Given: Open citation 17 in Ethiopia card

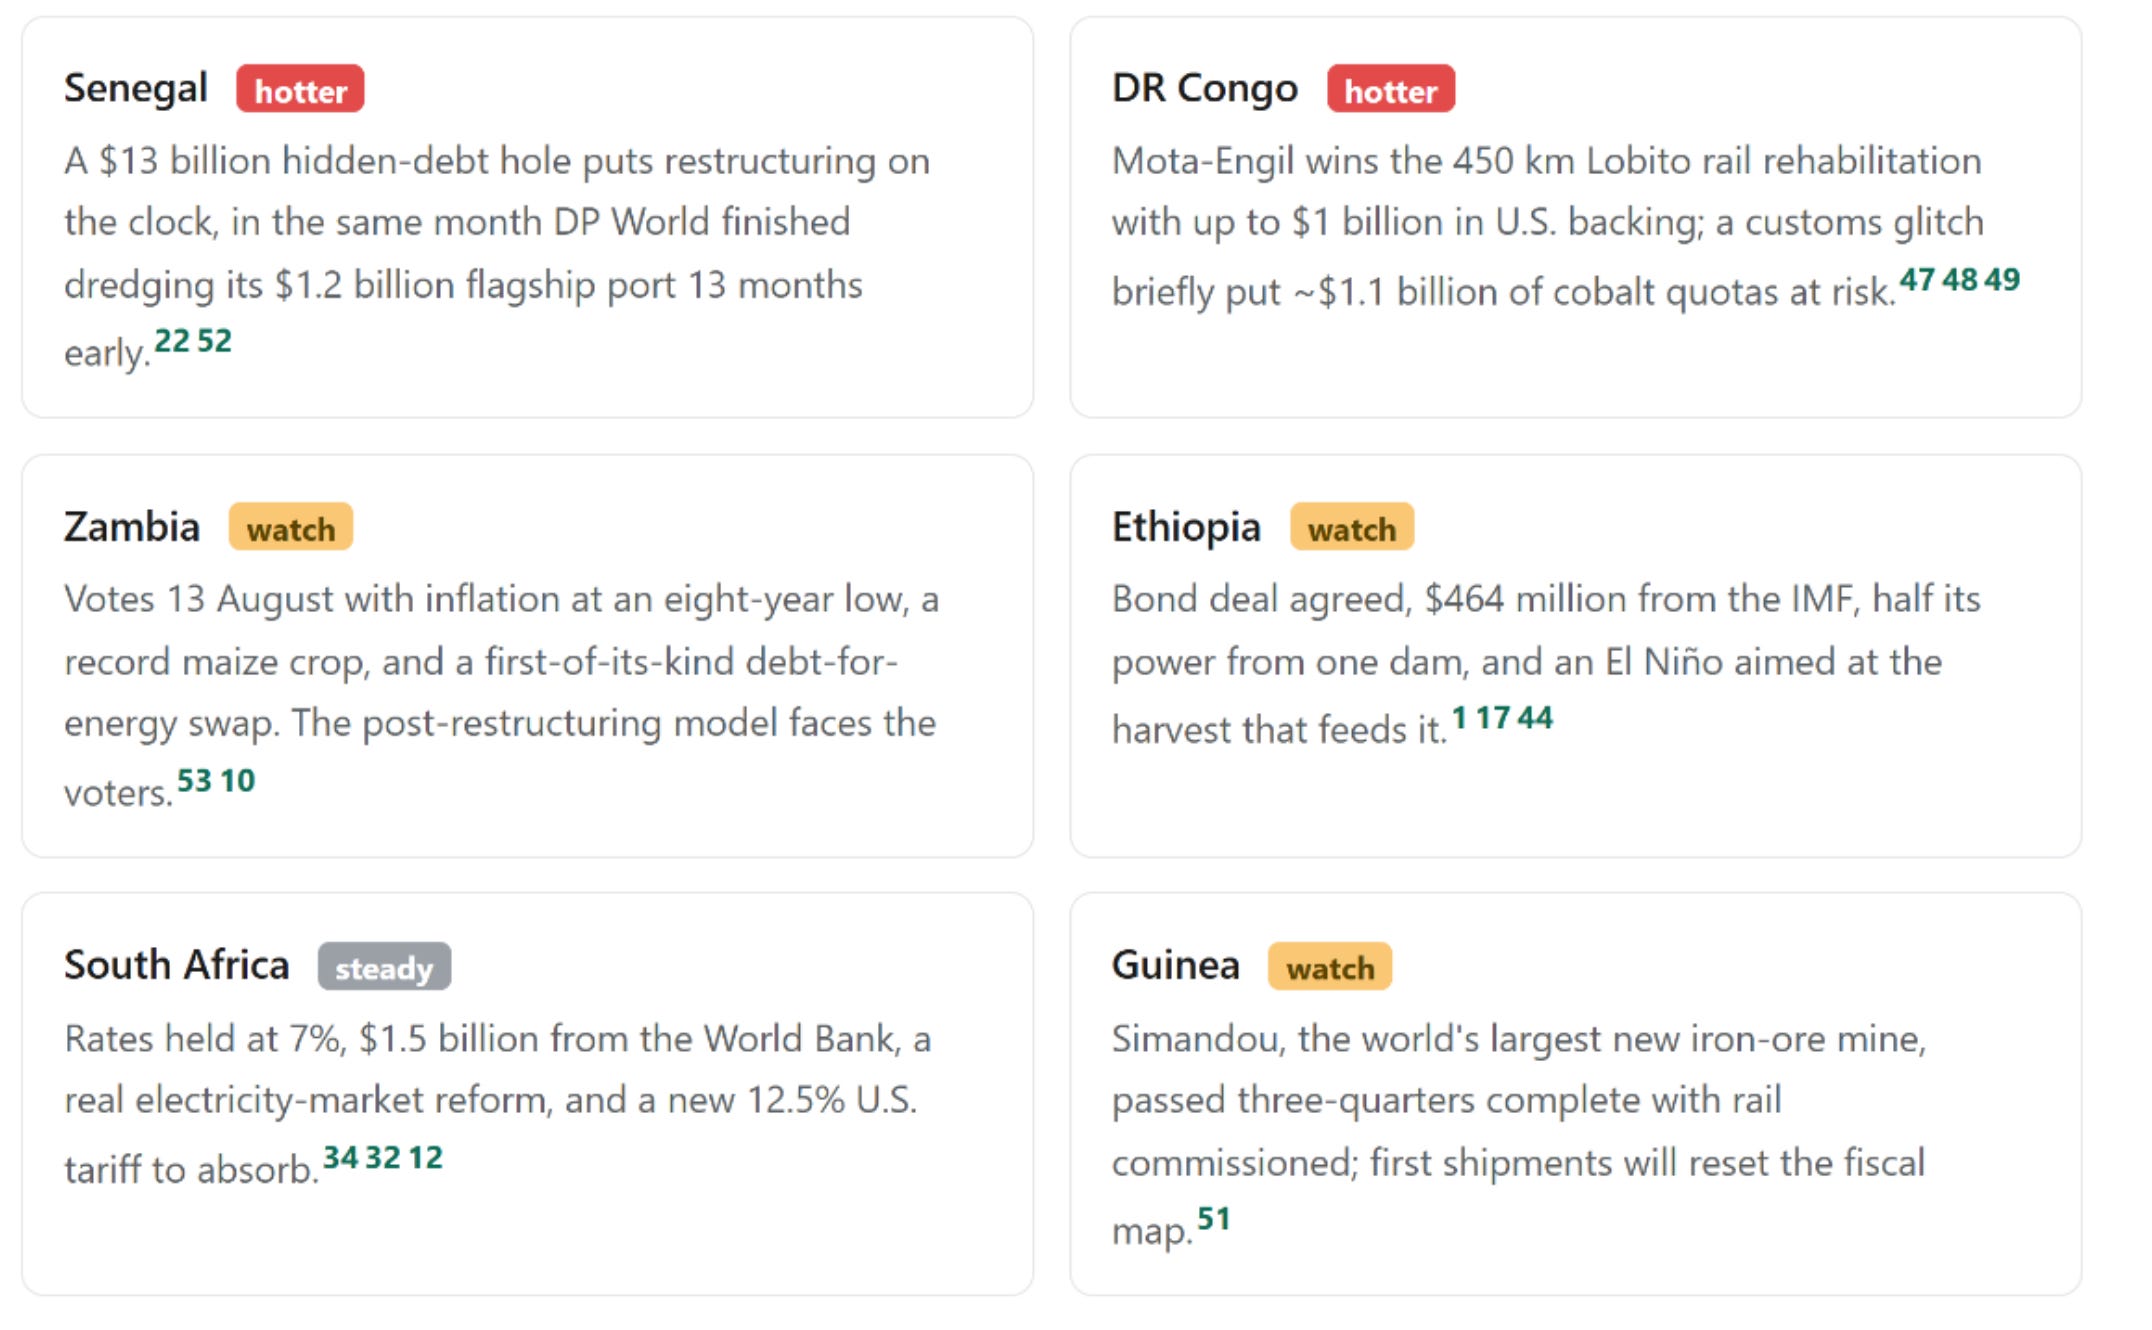Looking at the screenshot, I should coord(1492,718).
